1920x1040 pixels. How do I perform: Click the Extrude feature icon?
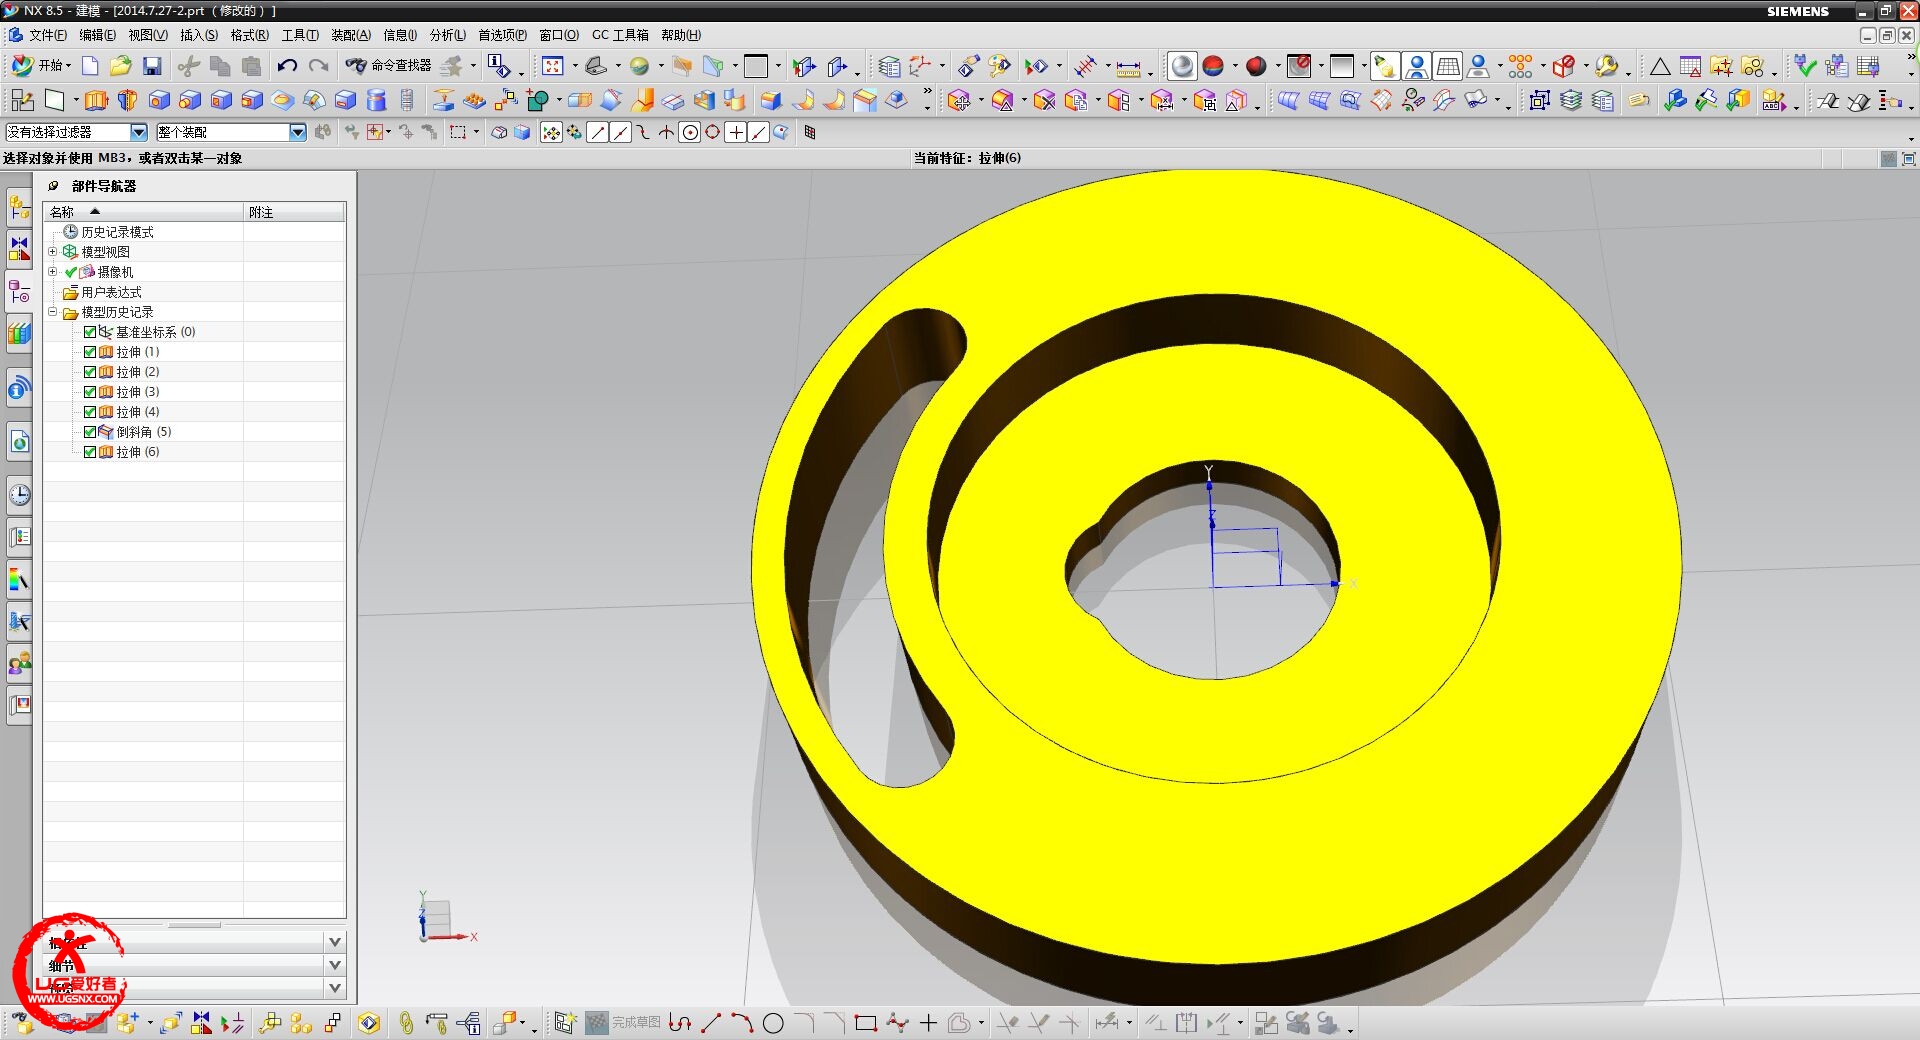(96, 100)
